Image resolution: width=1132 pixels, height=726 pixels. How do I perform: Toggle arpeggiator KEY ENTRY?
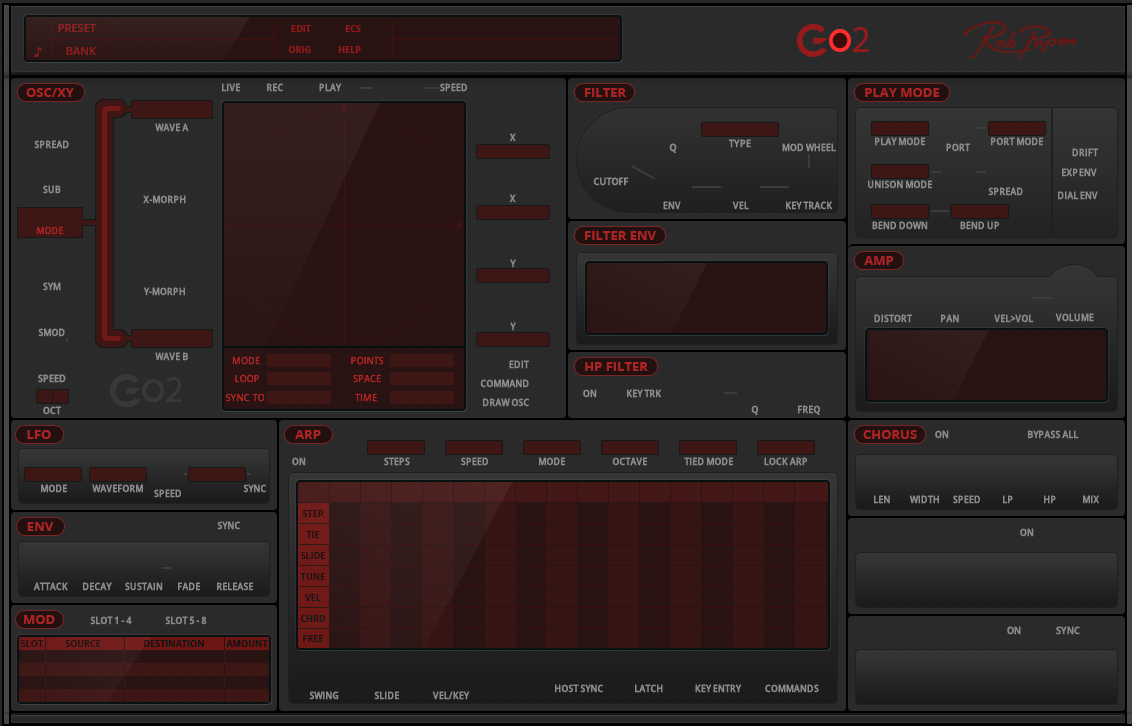718,688
